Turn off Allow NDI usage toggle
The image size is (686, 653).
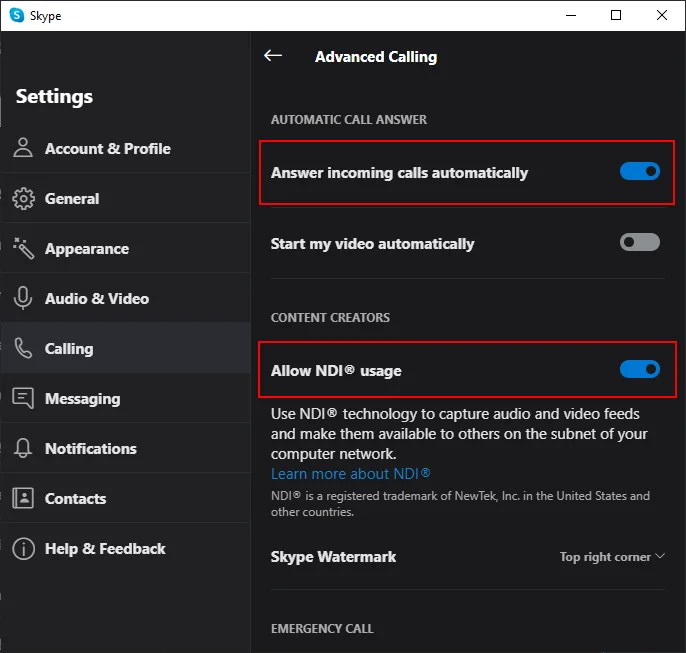640,369
